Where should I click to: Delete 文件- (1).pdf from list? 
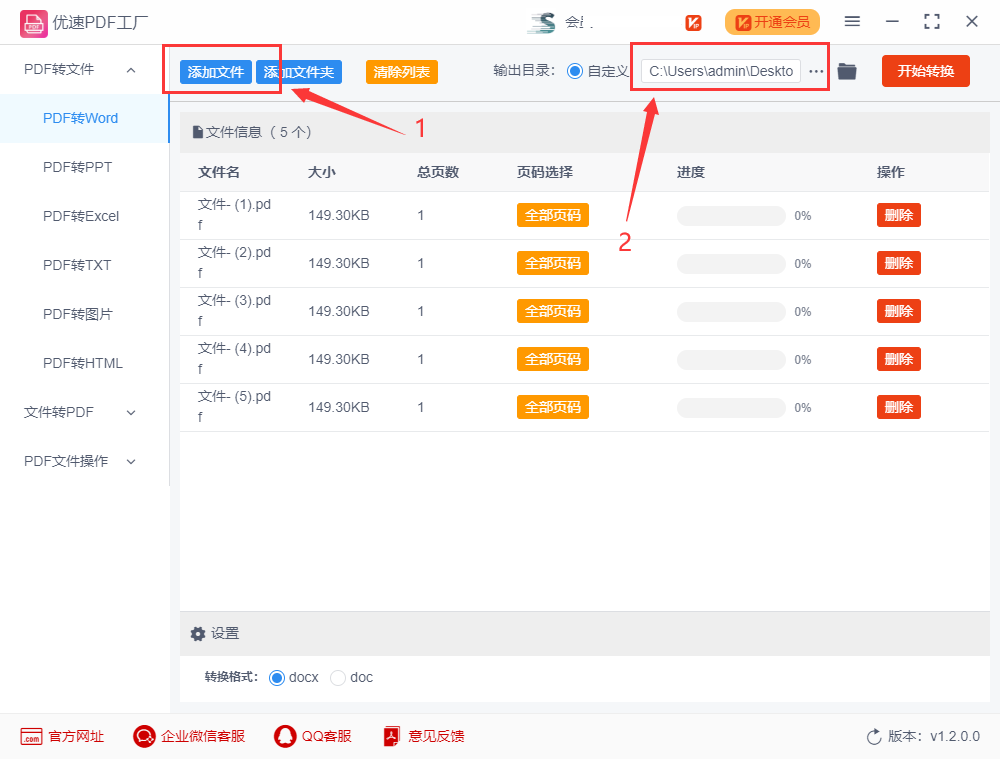[x=899, y=216]
